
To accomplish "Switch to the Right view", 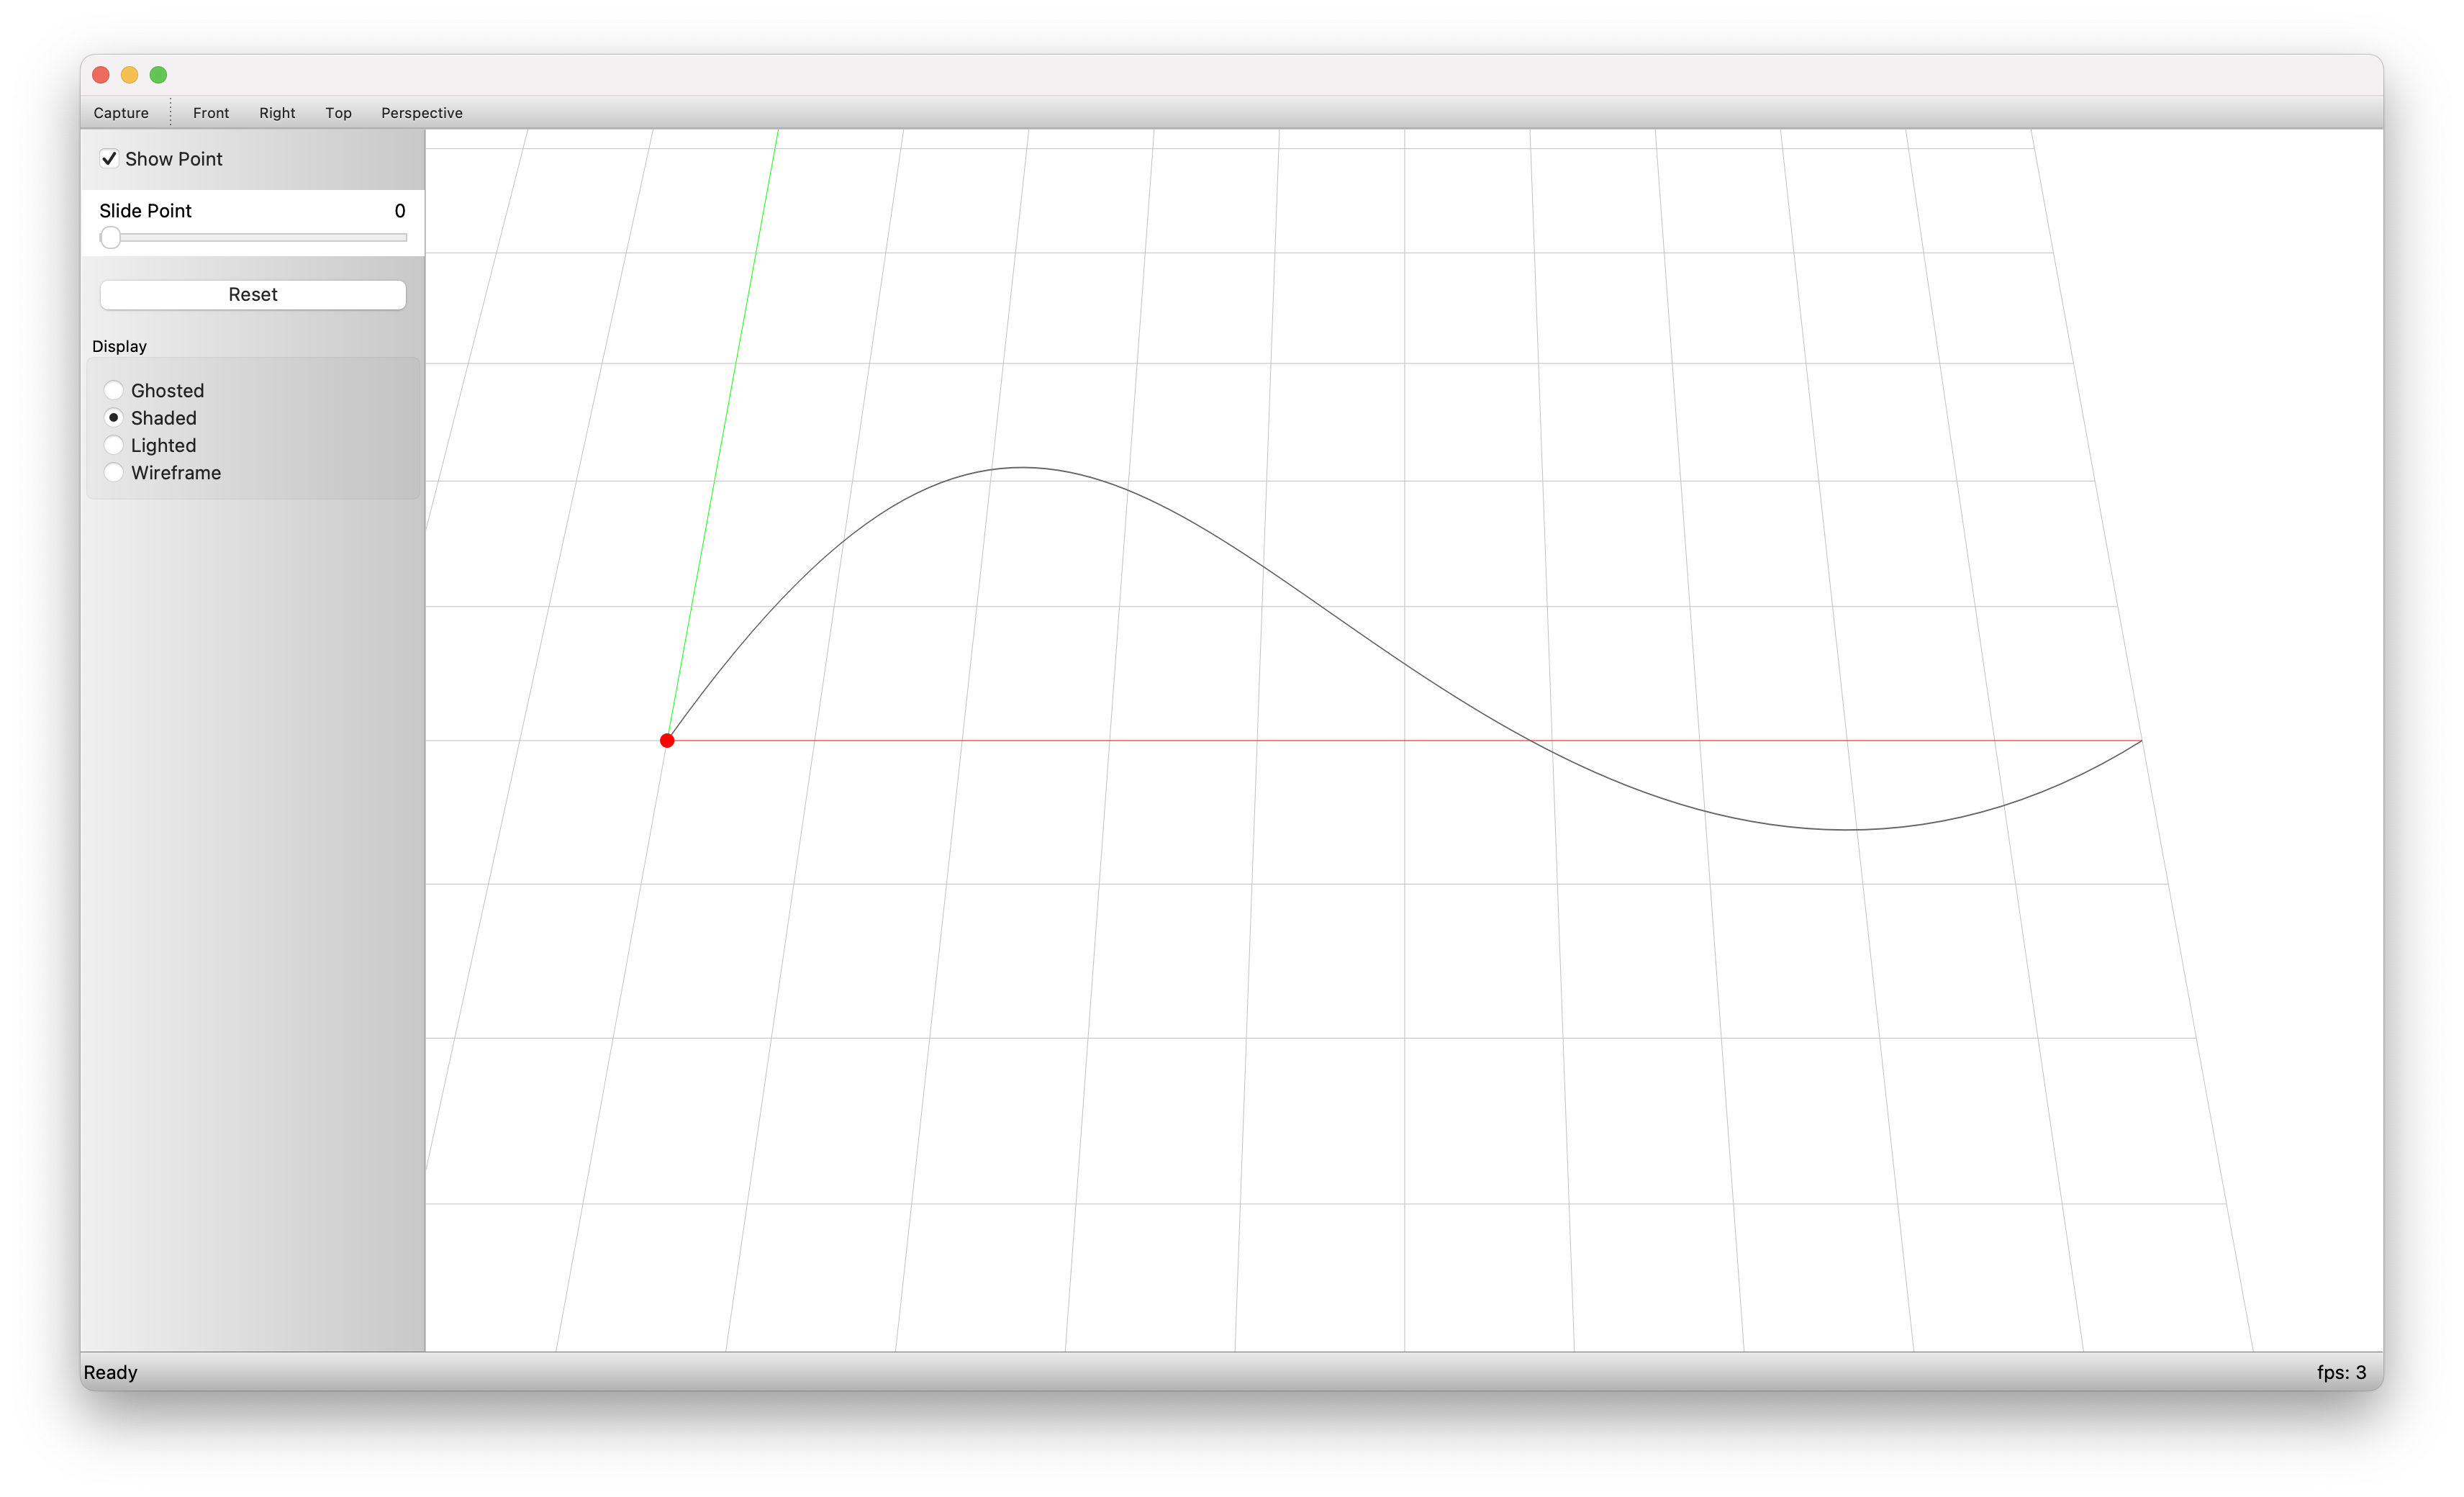I will click(x=276, y=112).
